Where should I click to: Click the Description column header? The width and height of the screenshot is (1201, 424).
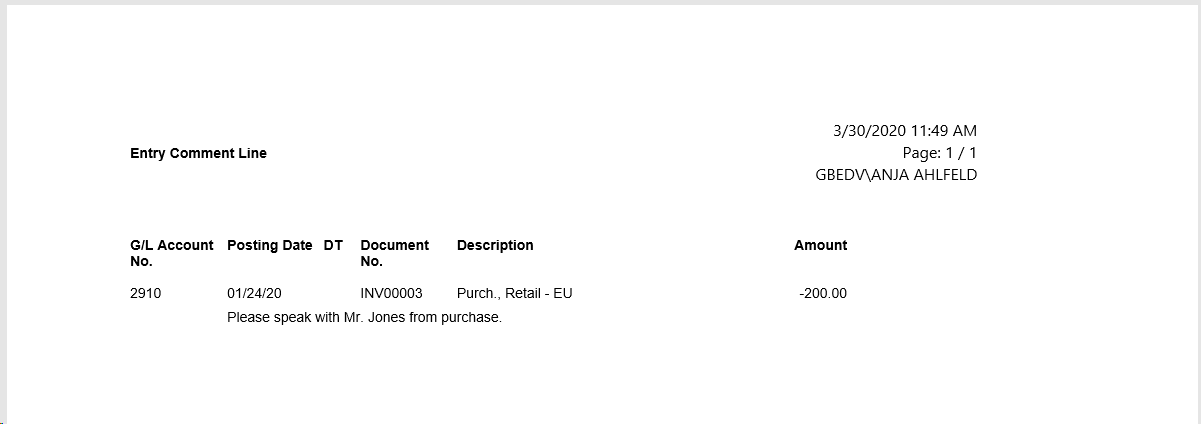pos(495,245)
